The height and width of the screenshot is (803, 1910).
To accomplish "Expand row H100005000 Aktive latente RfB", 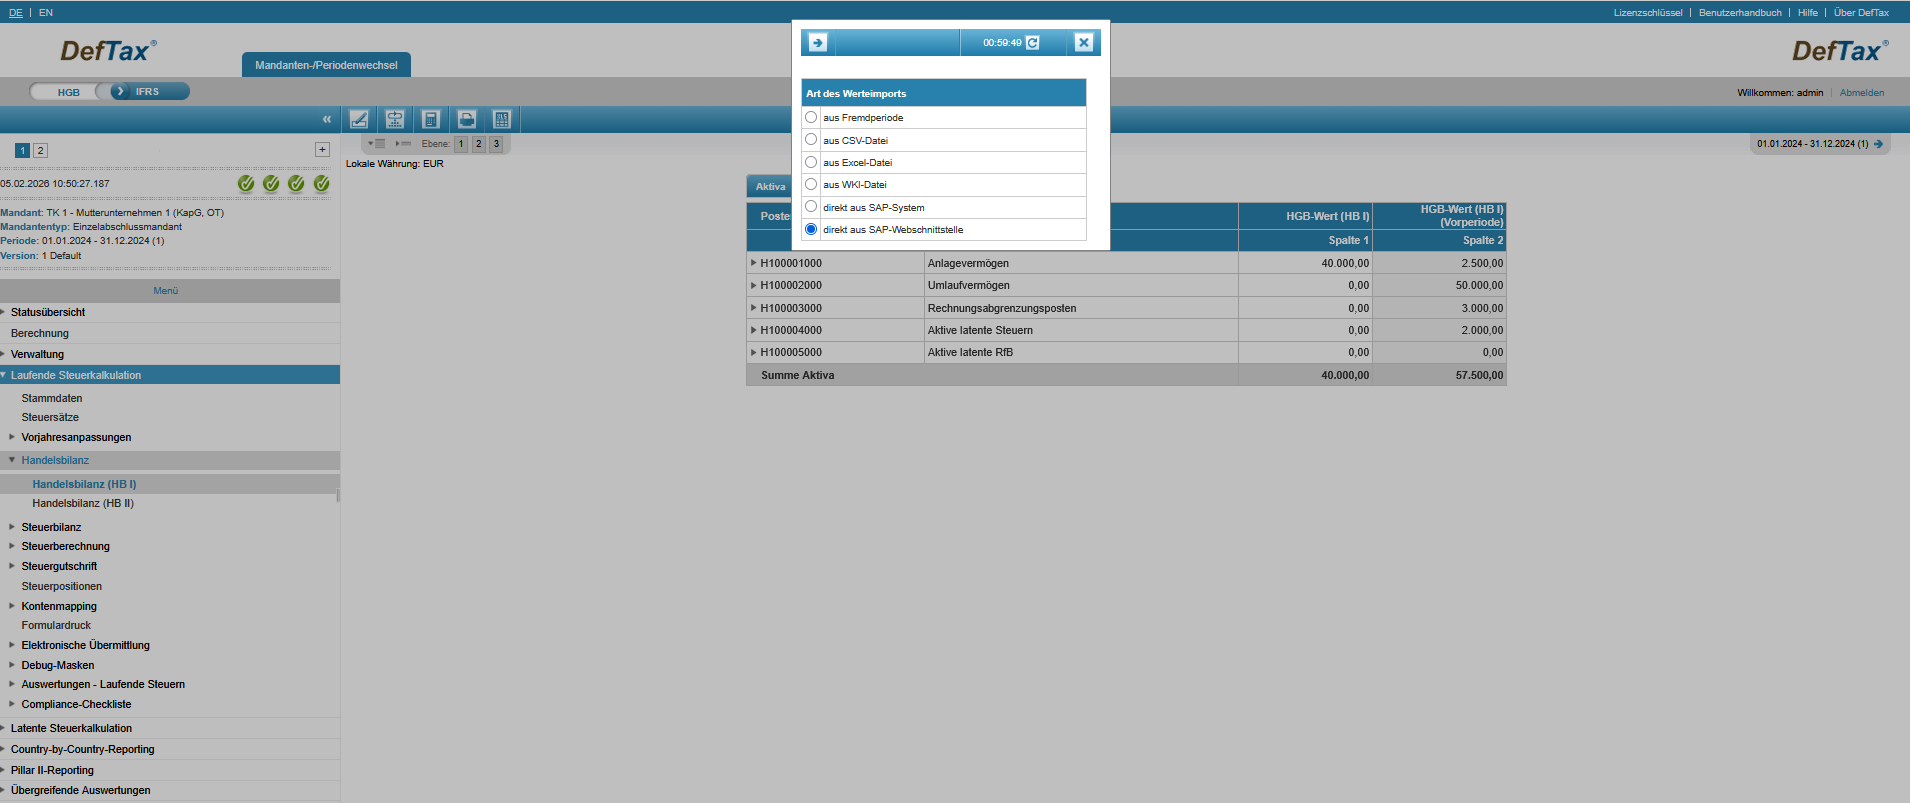I will [x=754, y=352].
